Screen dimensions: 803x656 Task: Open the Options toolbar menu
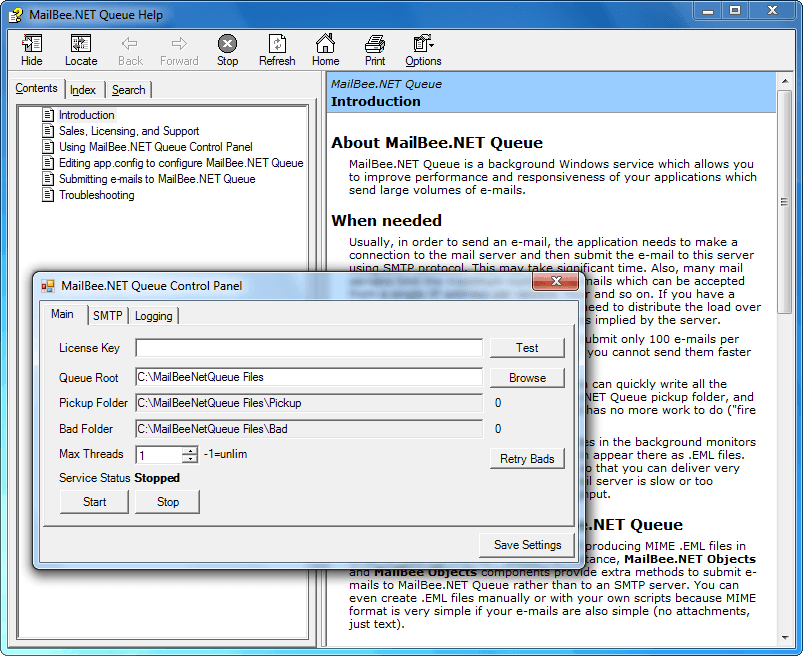423,50
